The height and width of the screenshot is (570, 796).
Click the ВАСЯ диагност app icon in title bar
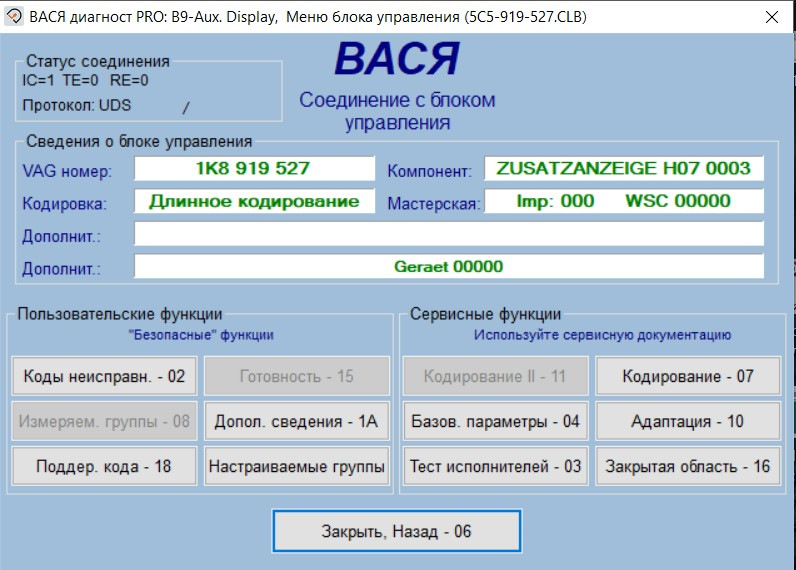pyautogui.click(x=14, y=16)
